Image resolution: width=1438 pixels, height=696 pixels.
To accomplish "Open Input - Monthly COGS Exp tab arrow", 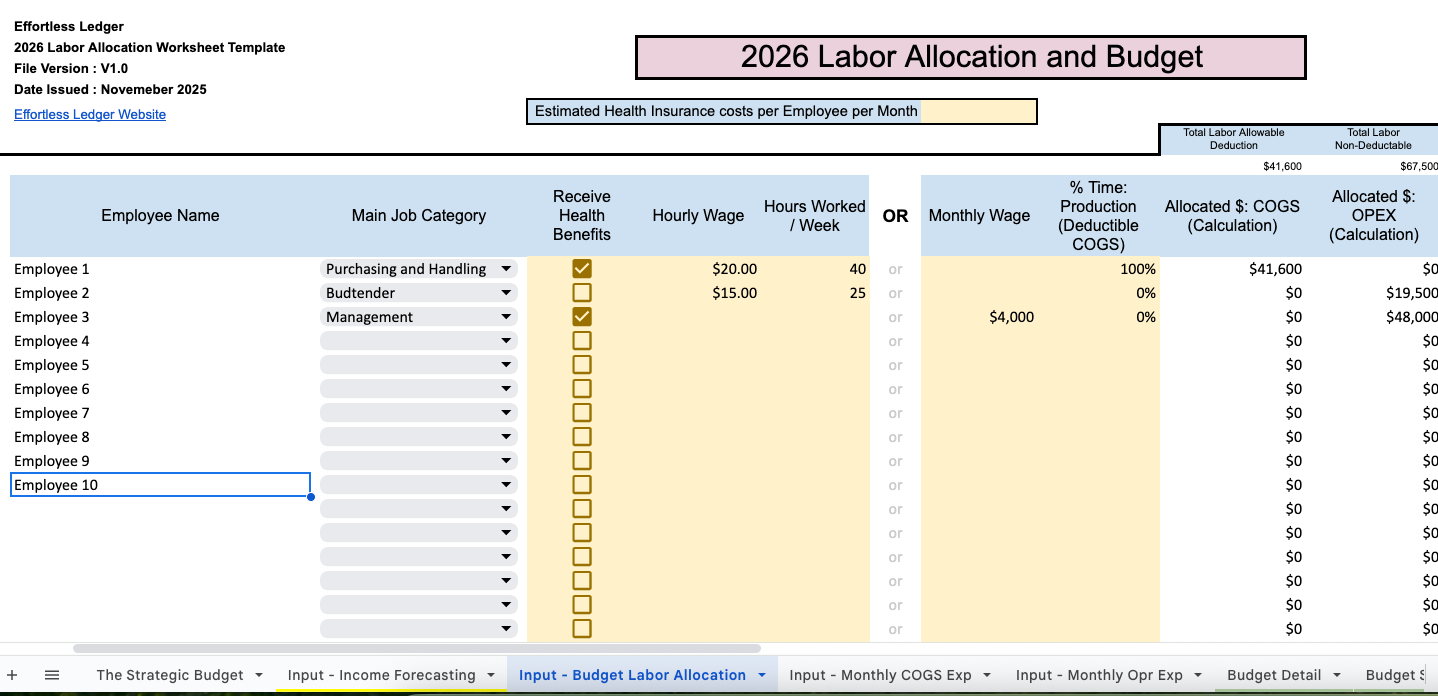I will coord(987,675).
